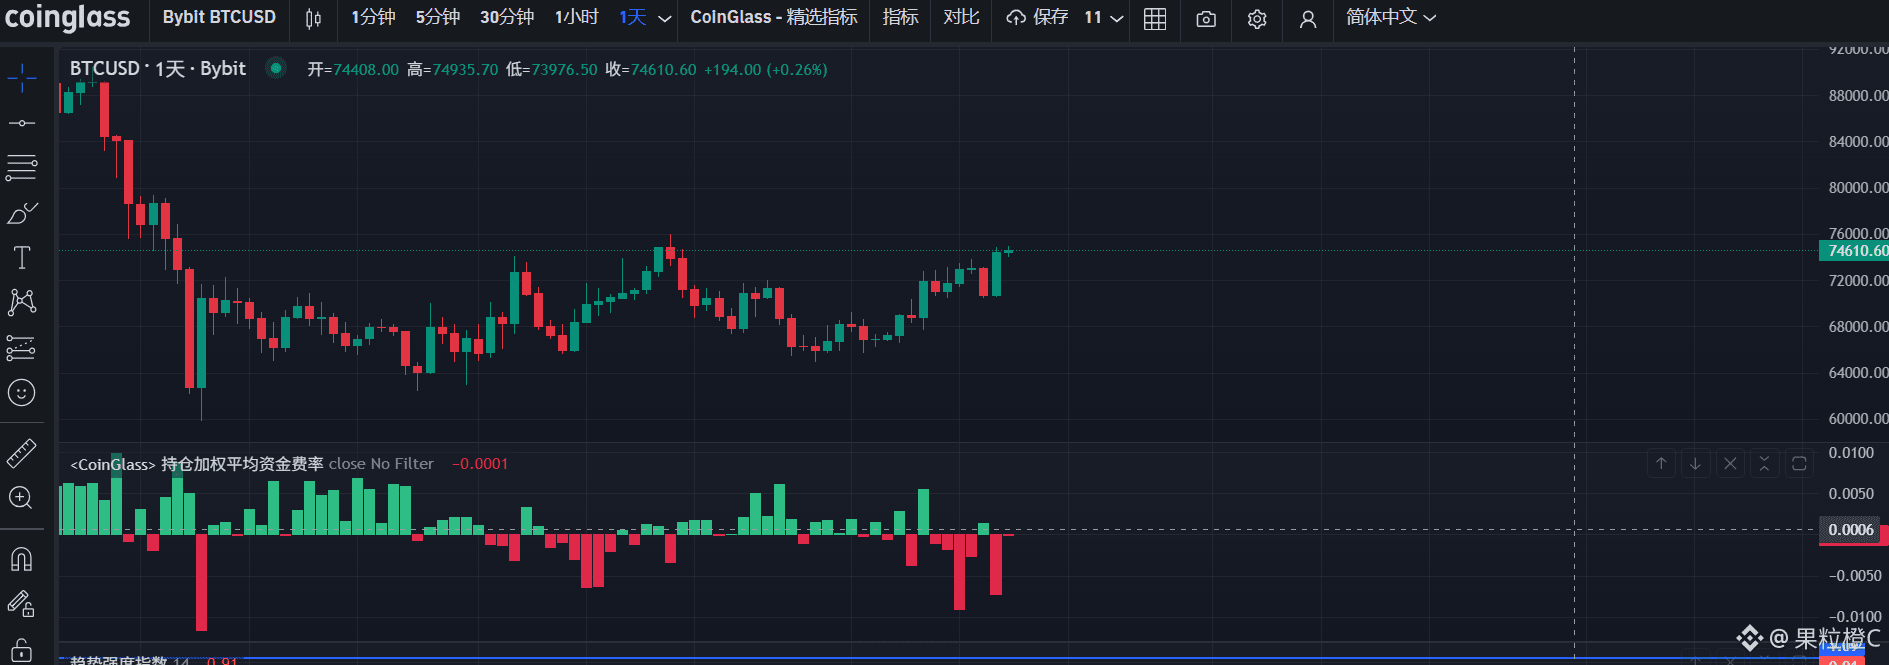Select the 1天 timeframe

click(632, 17)
